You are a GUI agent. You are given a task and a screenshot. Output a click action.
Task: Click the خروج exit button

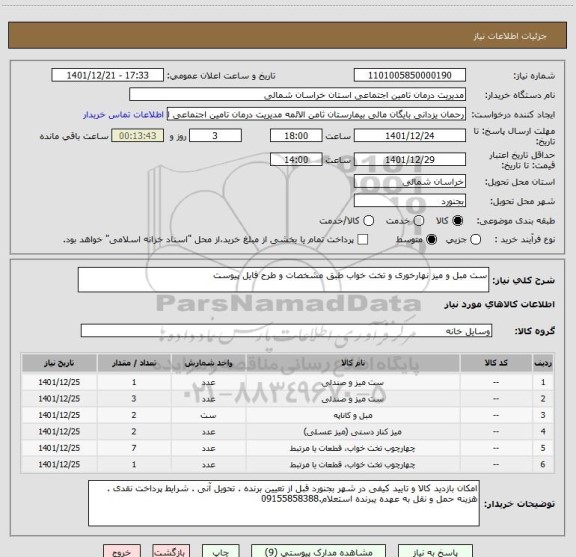(122, 552)
